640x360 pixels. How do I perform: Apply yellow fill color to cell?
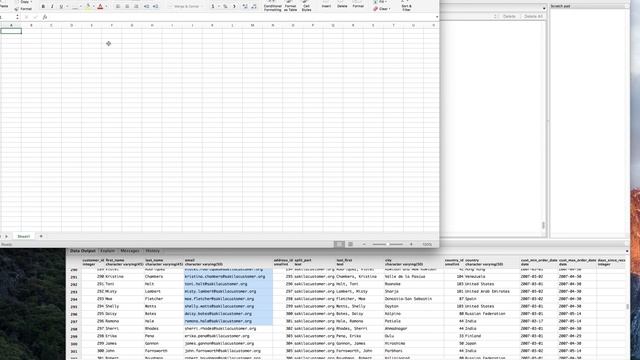click(x=88, y=7)
